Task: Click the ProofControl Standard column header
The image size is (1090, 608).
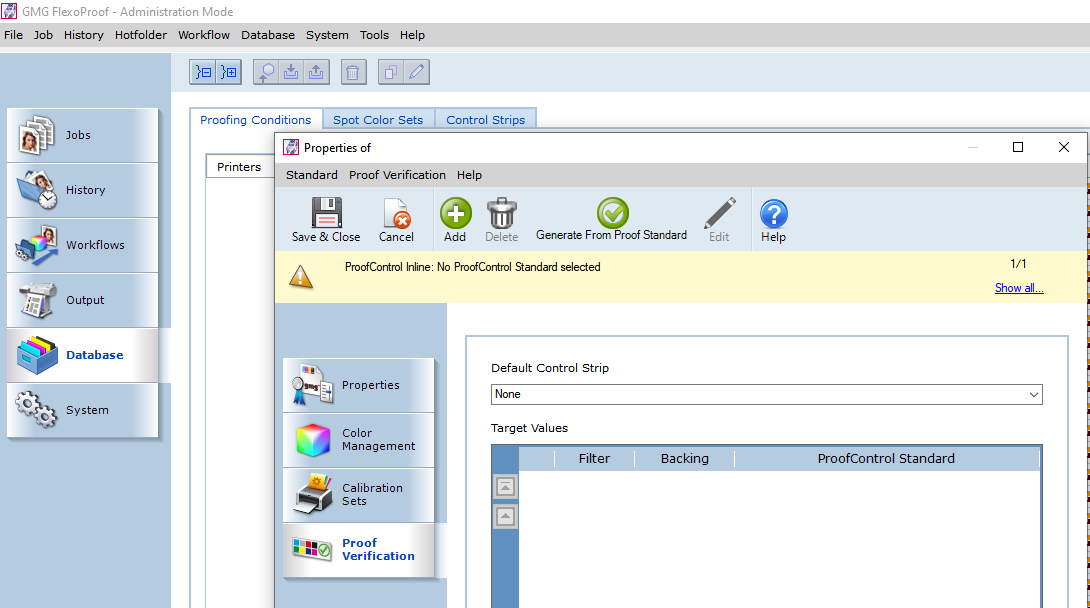Action: click(886, 459)
